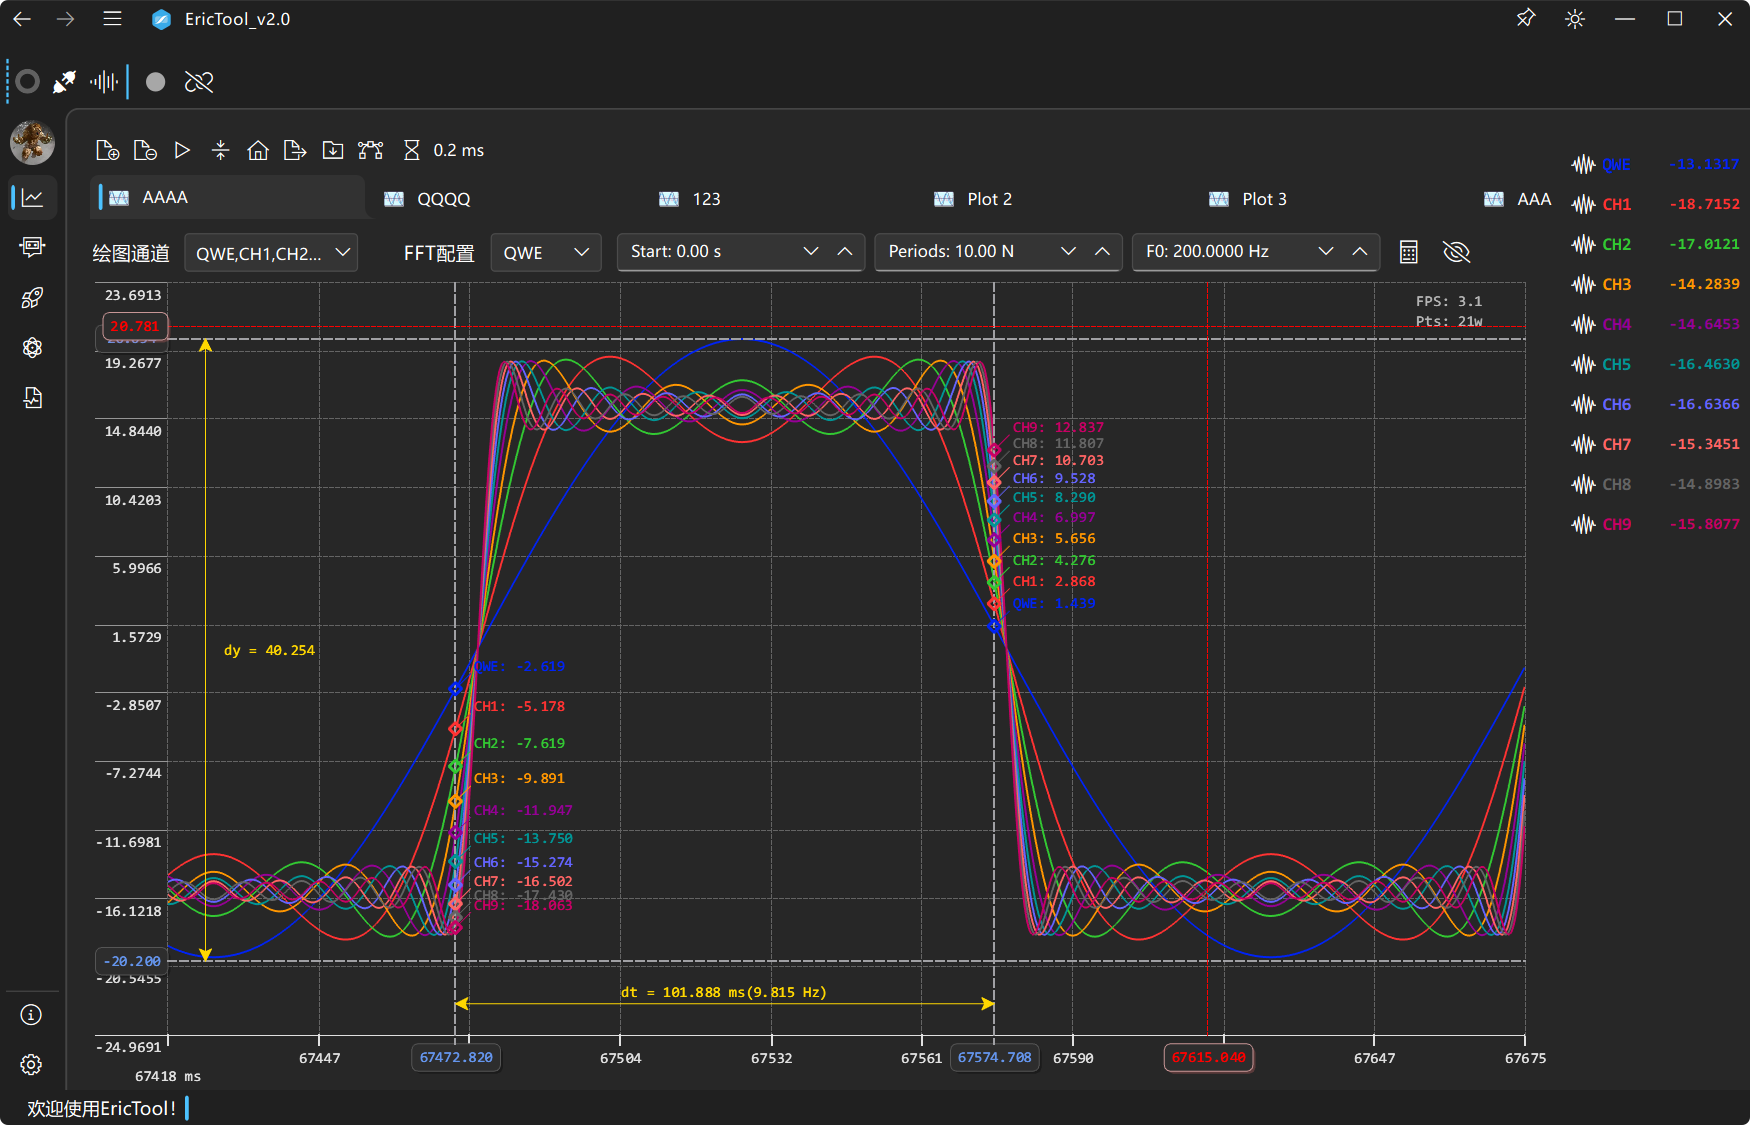Click the plug connection icon

pos(64,82)
